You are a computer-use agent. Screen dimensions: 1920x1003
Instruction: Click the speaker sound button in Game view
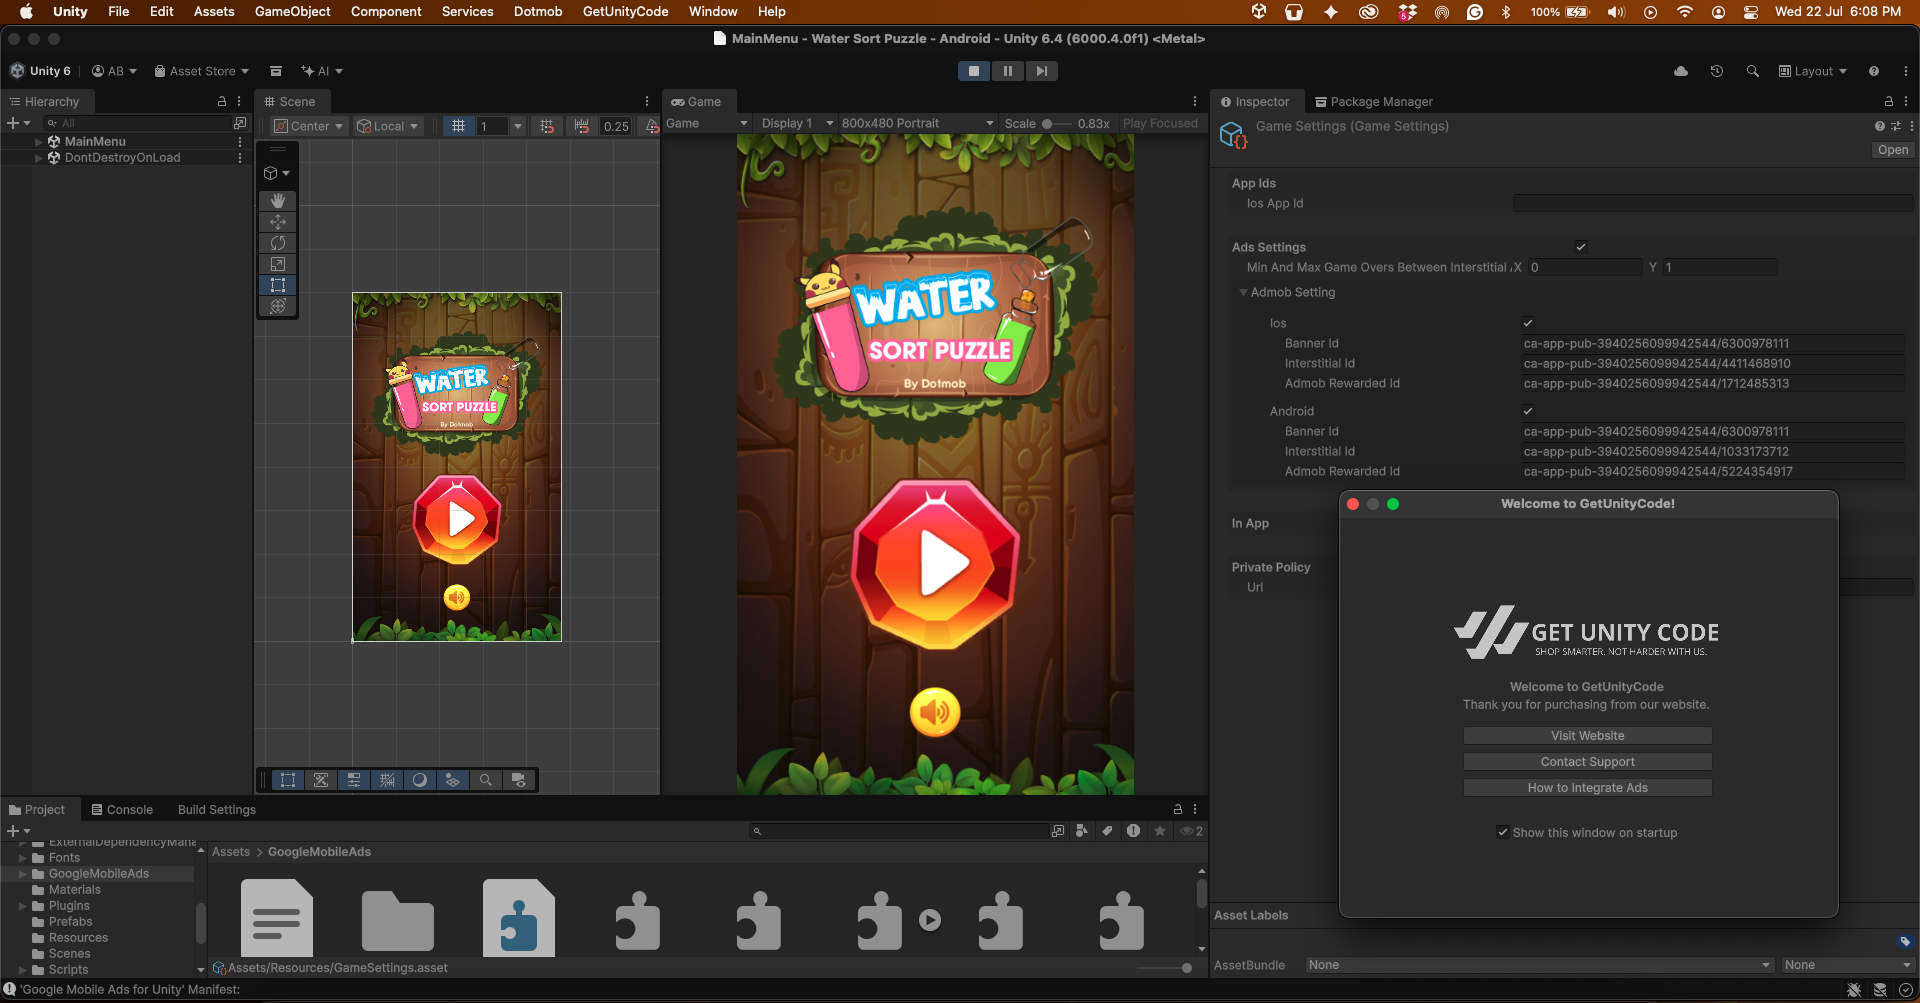point(935,712)
